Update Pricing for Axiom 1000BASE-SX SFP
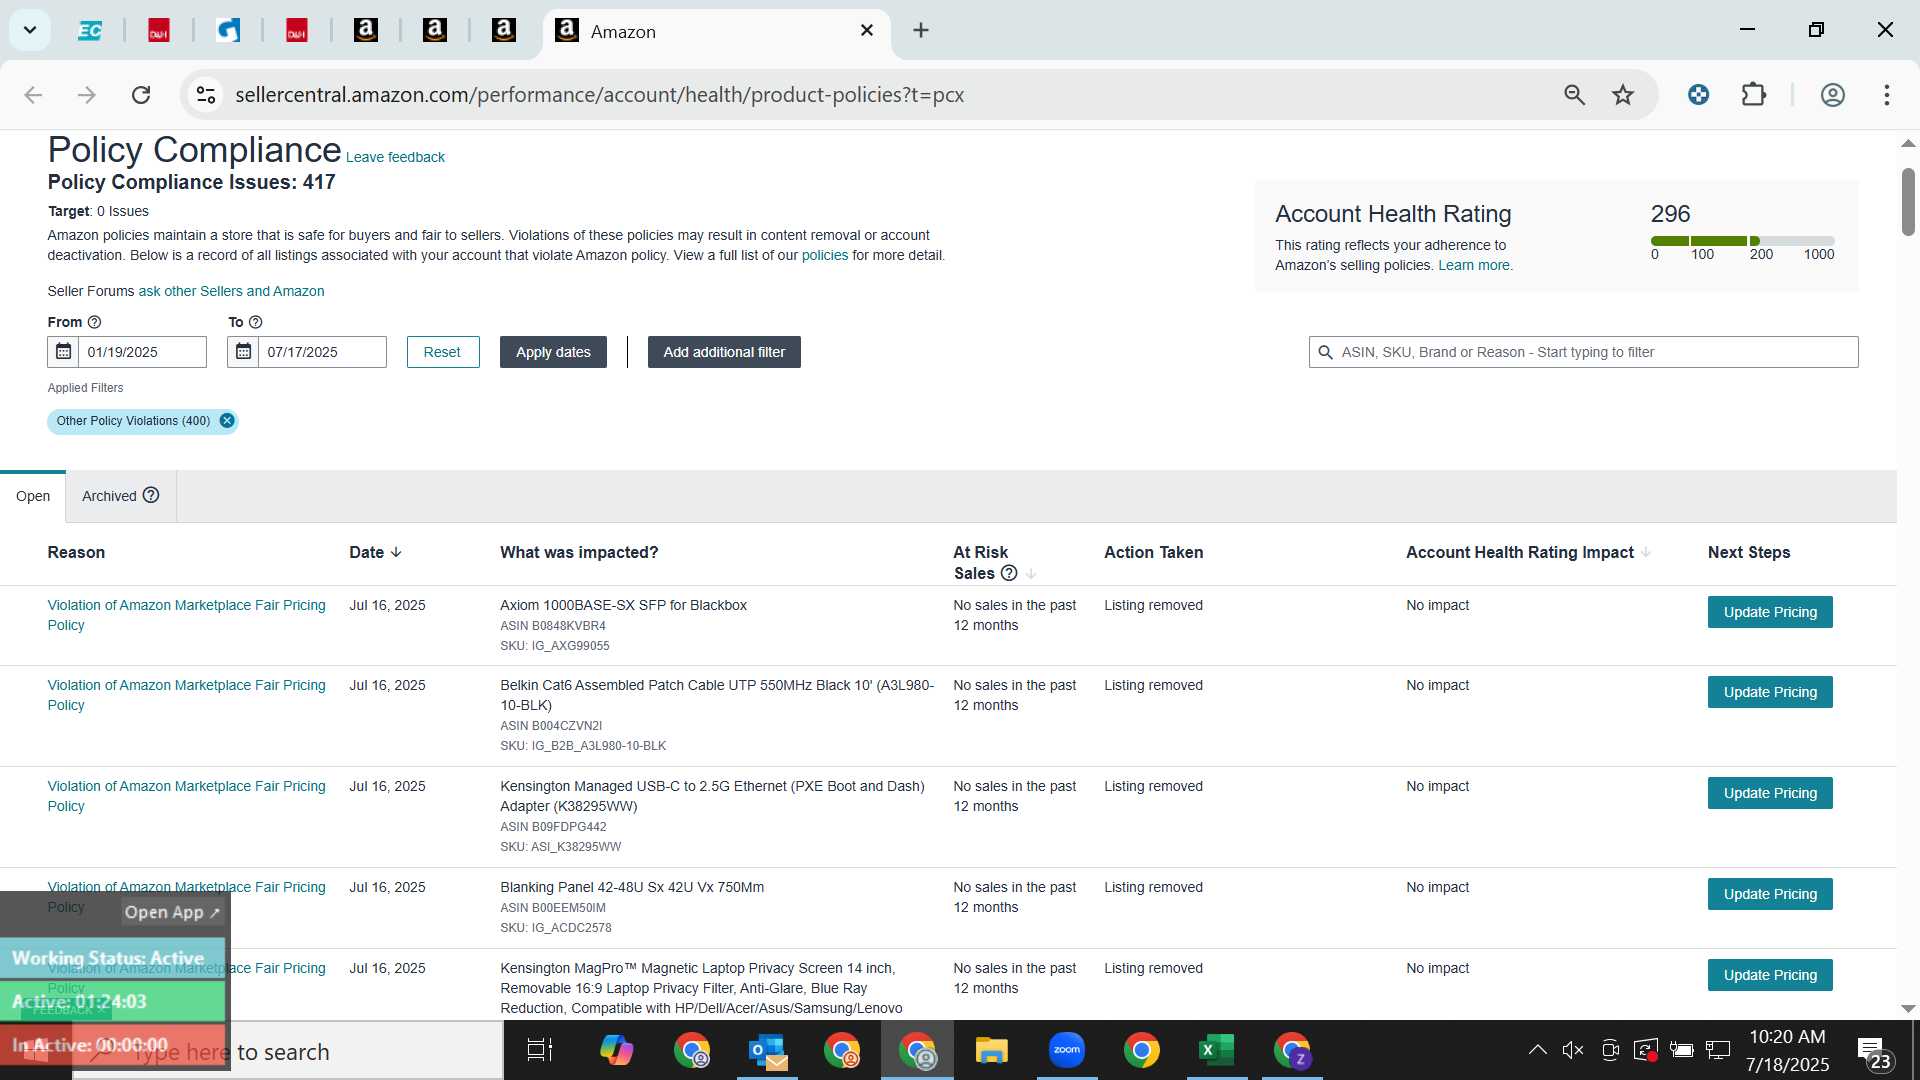Image resolution: width=1920 pixels, height=1080 pixels. pyautogui.click(x=1770, y=612)
